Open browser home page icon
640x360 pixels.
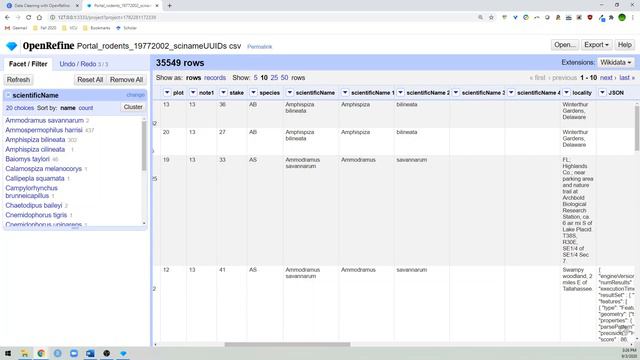[39, 18]
